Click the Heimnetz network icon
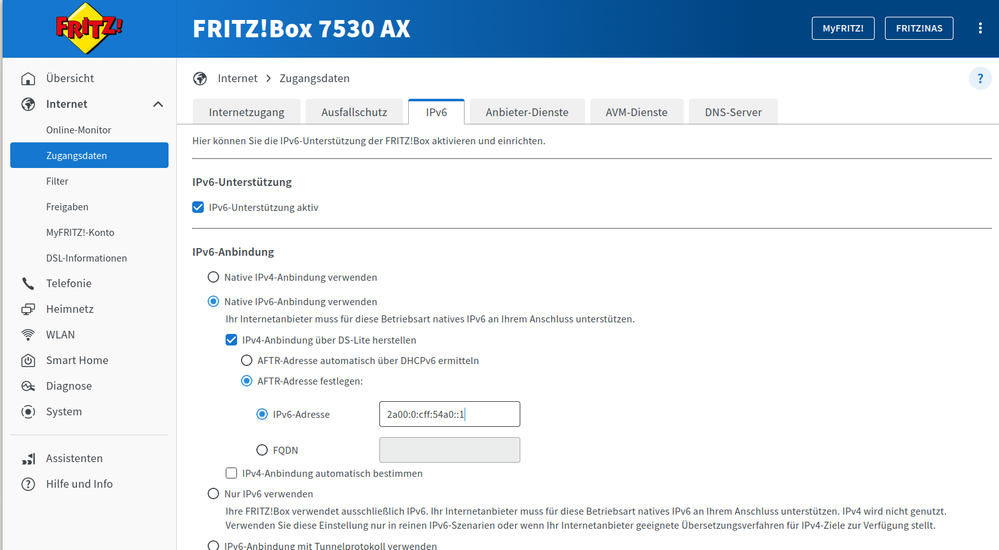 pos(28,309)
